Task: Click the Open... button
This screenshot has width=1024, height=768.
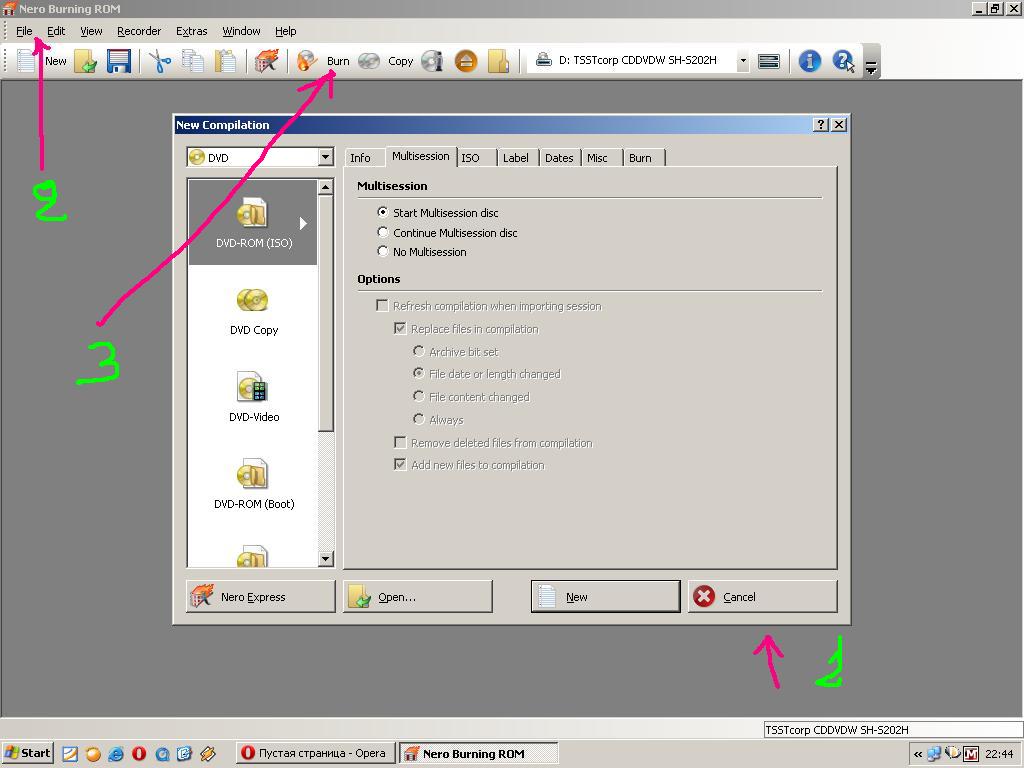Action: click(418, 596)
